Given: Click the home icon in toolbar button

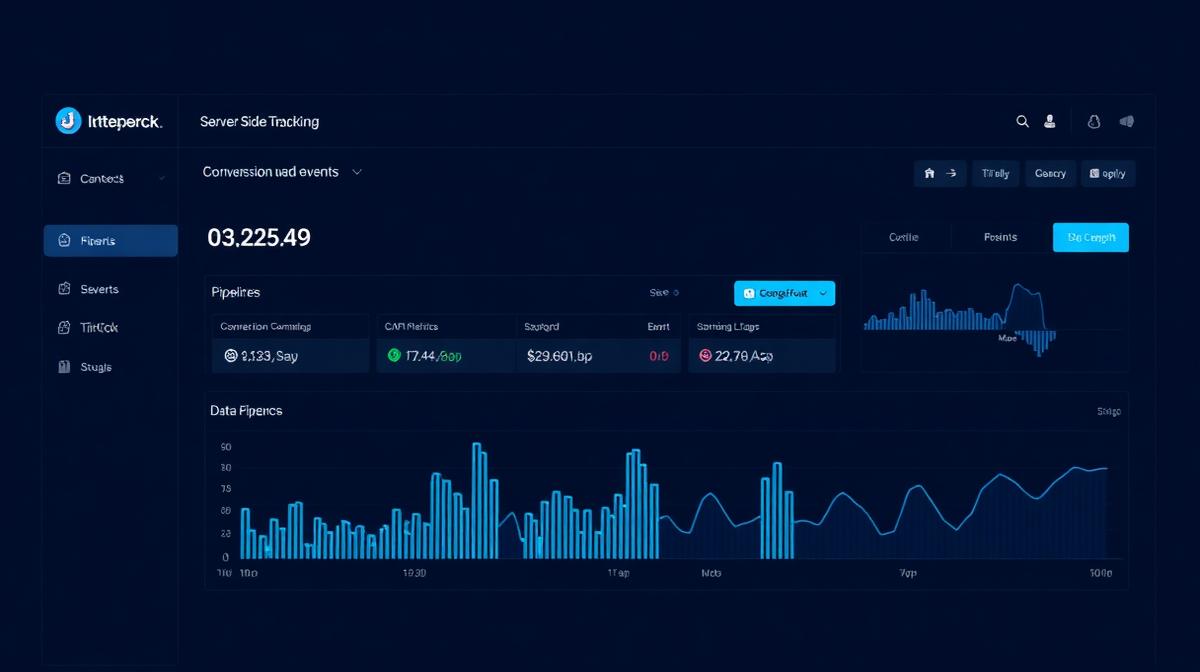Looking at the screenshot, I should 929,173.
